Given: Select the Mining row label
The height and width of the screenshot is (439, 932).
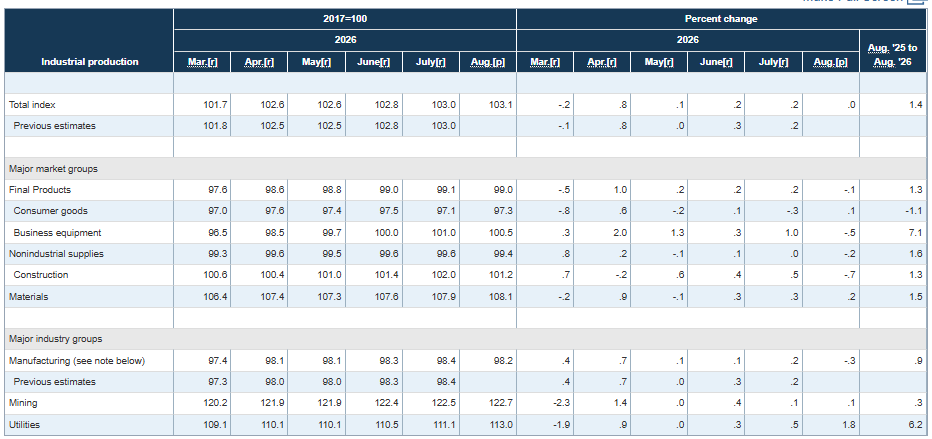Looking at the screenshot, I should pos(23,403).
